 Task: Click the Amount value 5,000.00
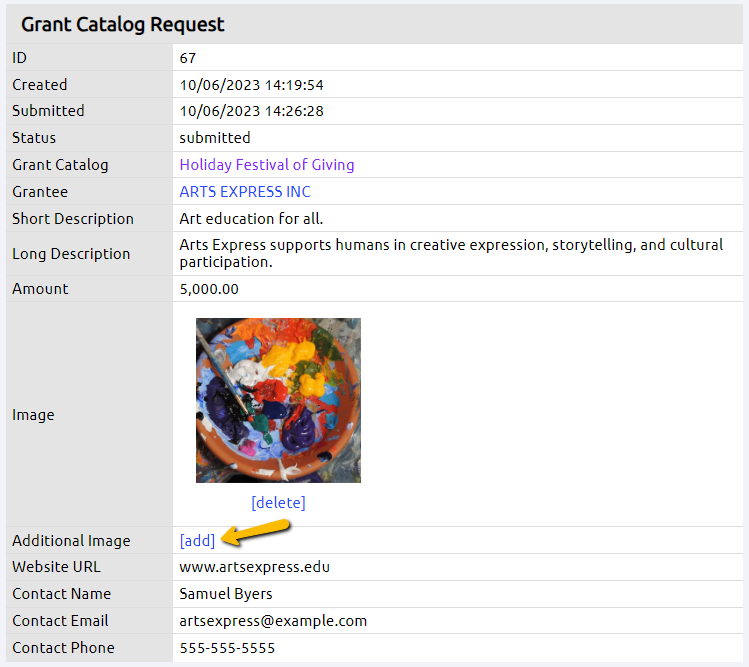209,289
